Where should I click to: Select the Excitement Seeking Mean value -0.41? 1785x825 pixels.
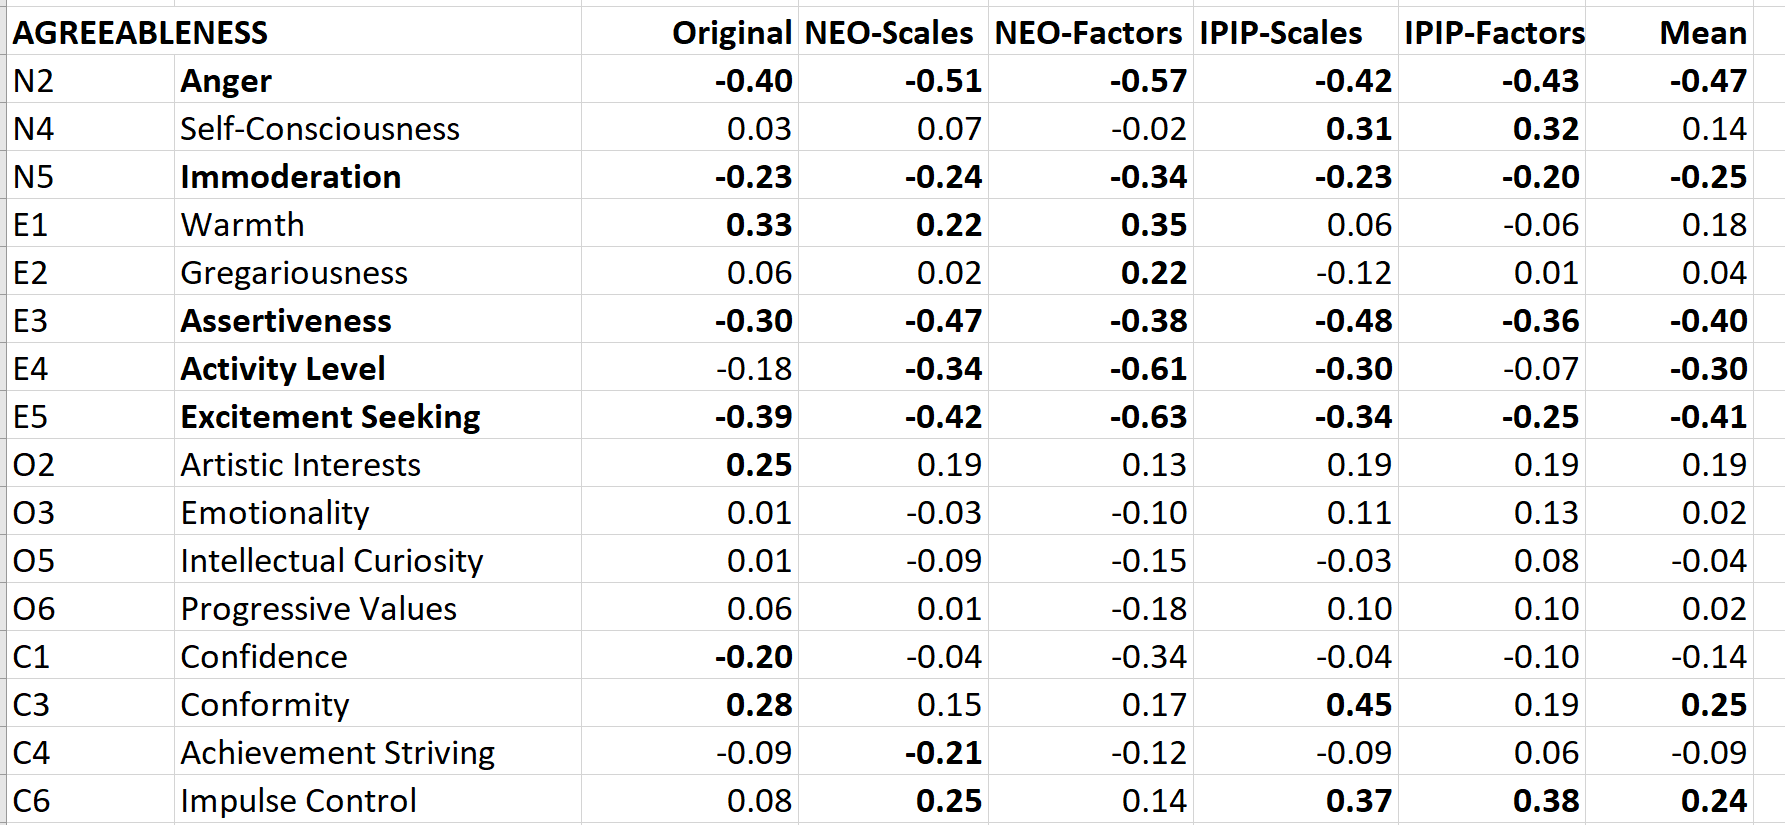[x=1708, y=417]
